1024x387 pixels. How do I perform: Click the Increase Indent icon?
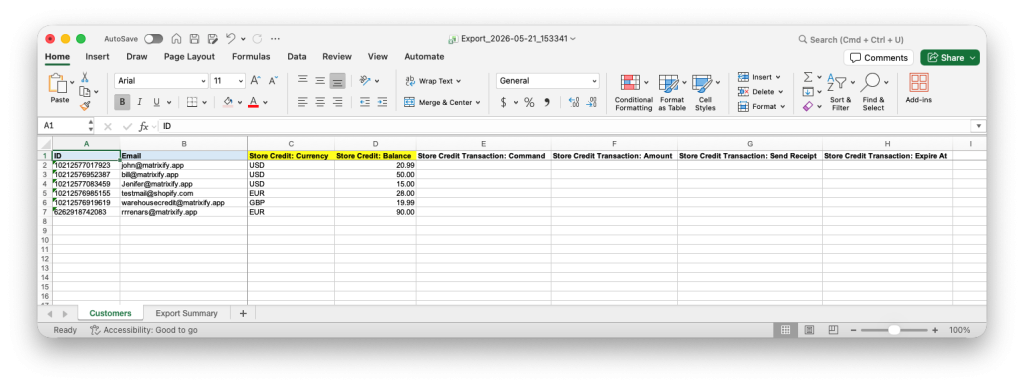click(x=382, y=102)
